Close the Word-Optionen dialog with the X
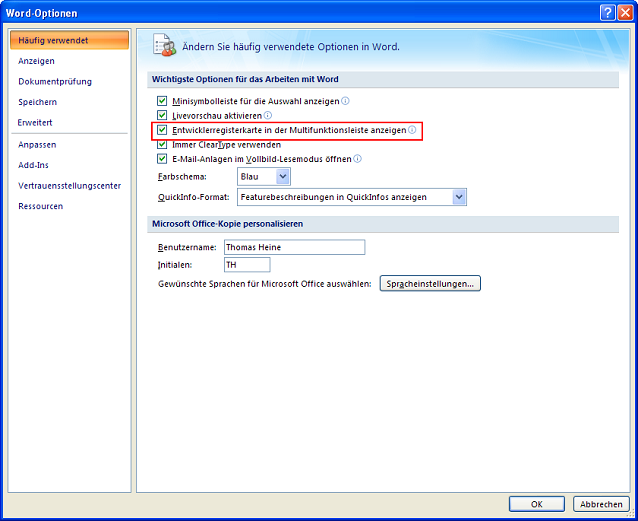 click(625, 13)
